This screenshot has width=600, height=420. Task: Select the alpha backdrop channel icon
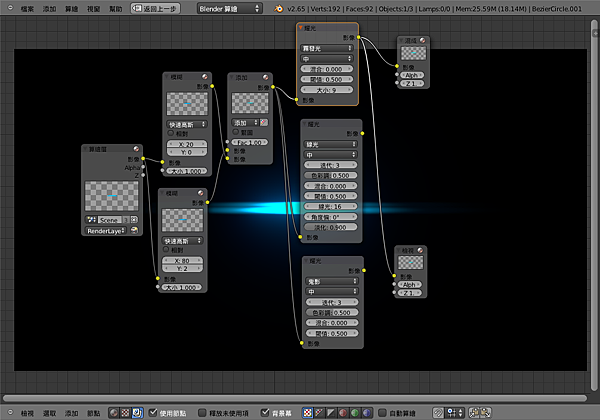click(331, 413)
